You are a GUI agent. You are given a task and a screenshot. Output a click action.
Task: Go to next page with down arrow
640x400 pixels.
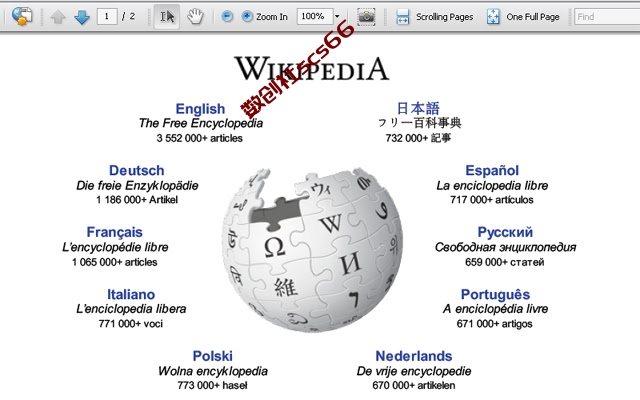click(82, 17)
